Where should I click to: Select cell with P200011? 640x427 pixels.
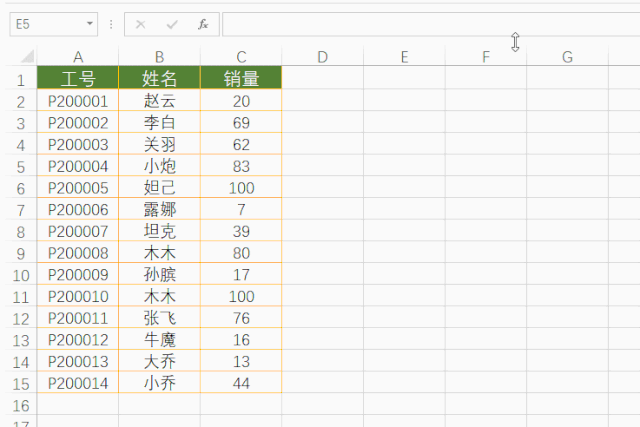78,317
